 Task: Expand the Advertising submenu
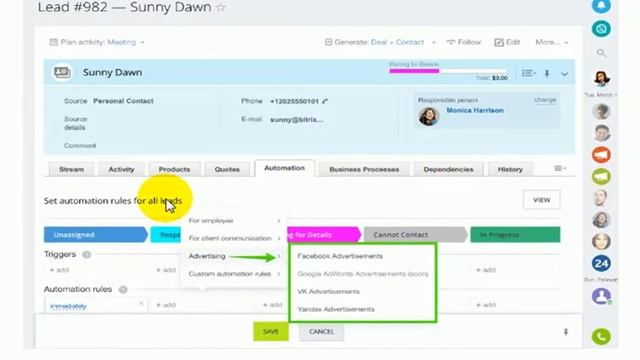[234, 256]
